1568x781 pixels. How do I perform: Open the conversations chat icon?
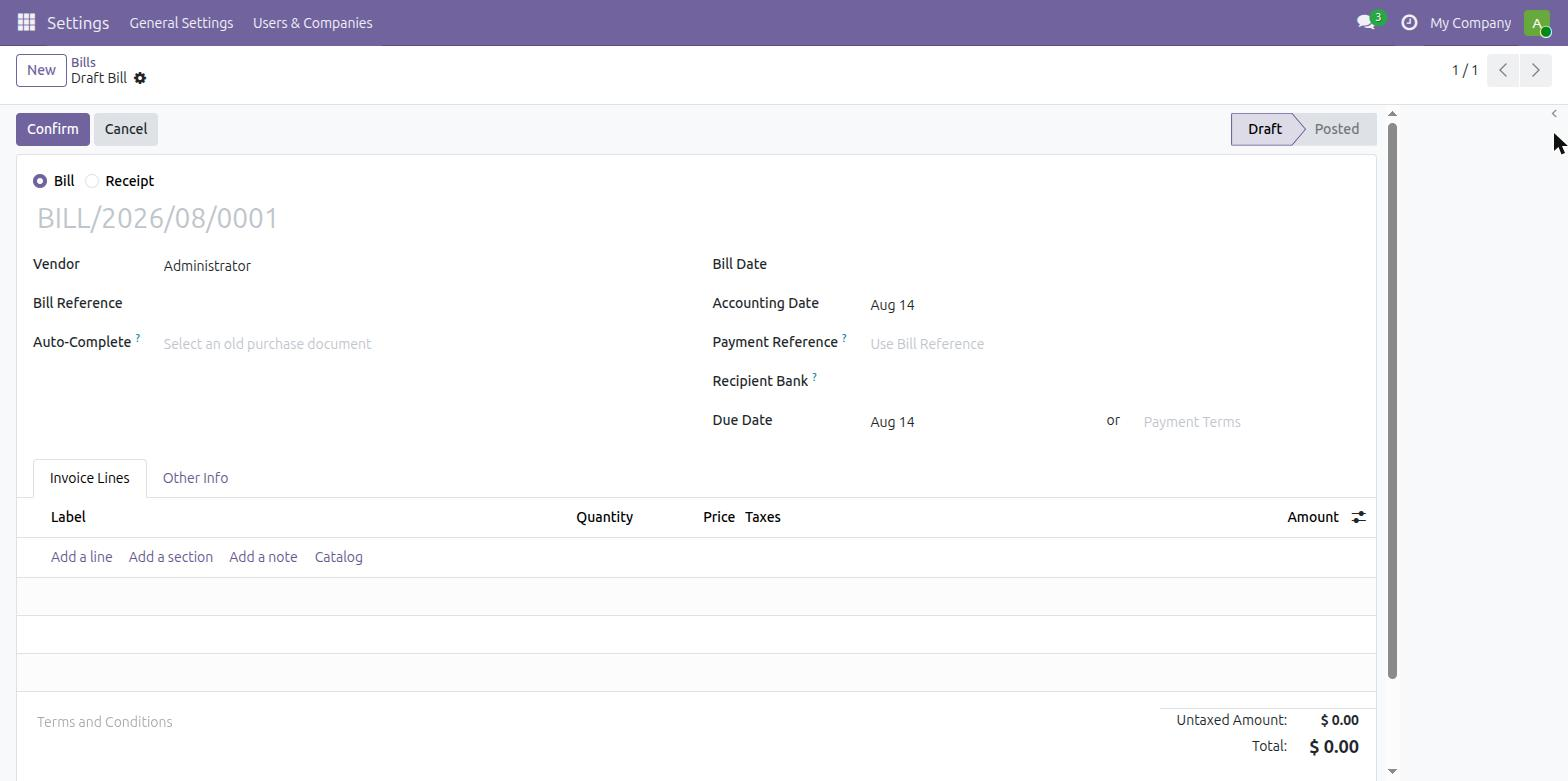click(1366, 22)
